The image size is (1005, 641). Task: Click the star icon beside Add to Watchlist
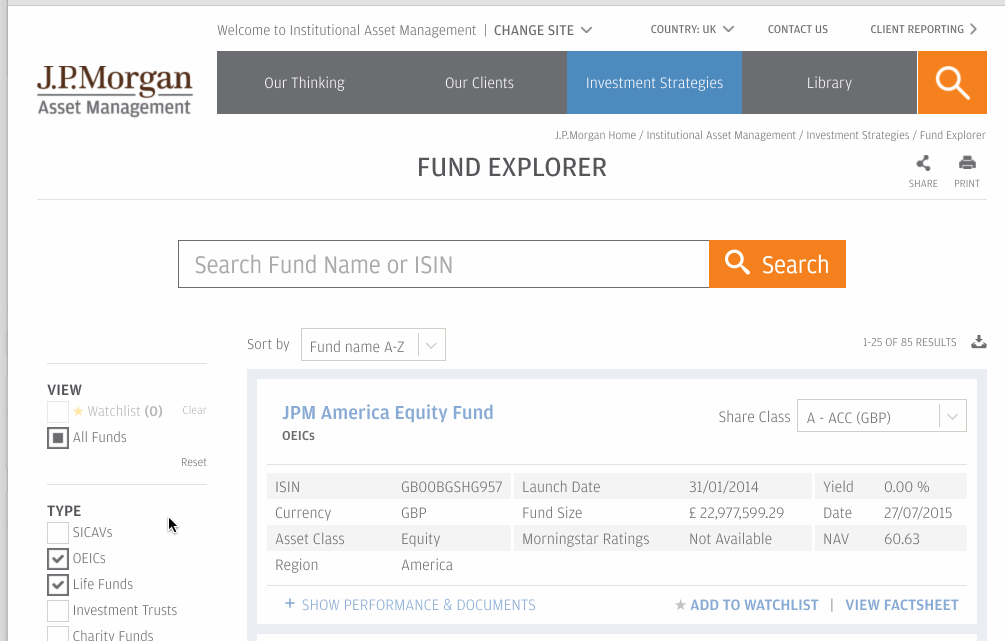click(680, 604)
